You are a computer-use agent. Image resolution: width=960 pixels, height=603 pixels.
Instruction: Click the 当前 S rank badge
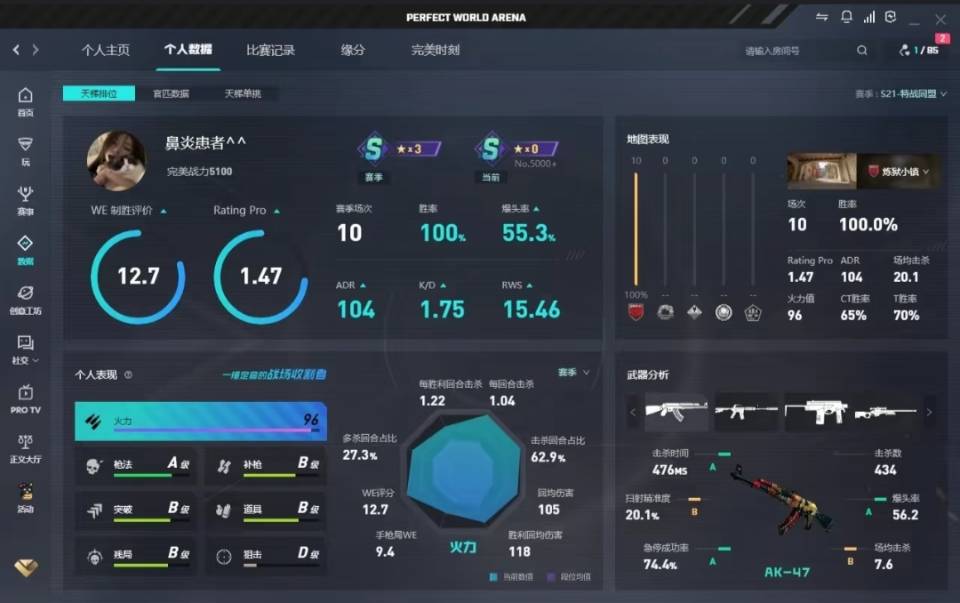(490, 149)
